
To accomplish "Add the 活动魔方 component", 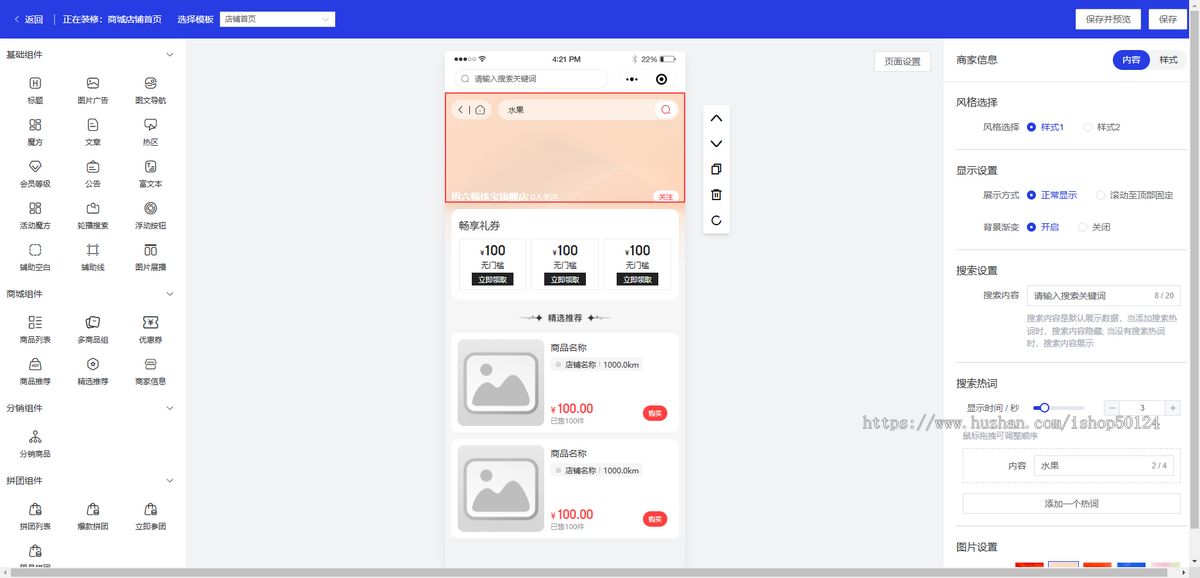I will 35,217.
